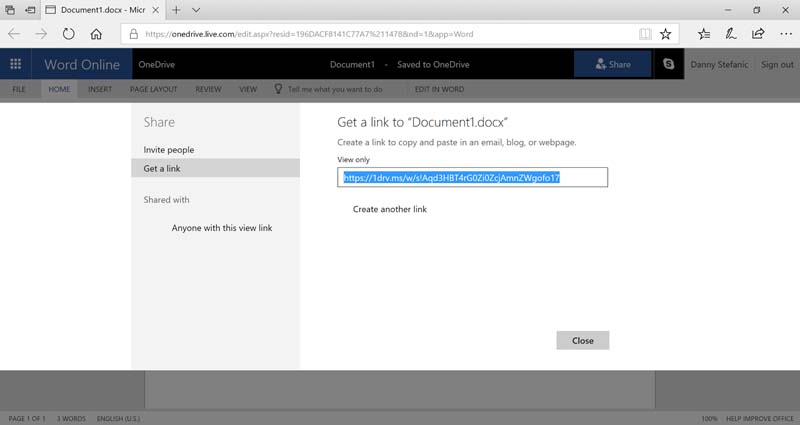The width and height of the screenshot is (800, 425).
Task: Go to browser home page
Action: point(96,34)
